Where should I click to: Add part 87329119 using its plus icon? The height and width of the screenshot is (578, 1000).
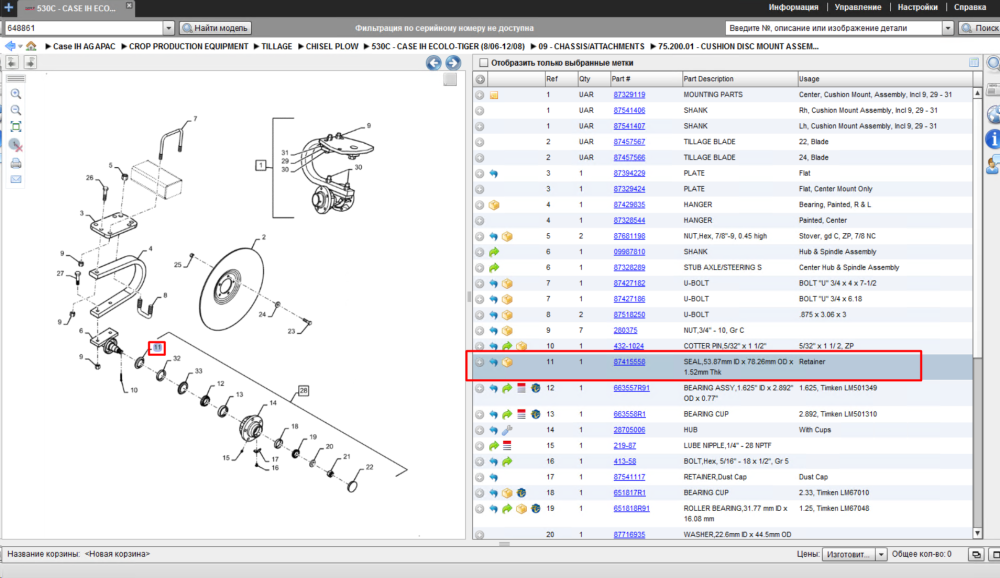pyautogui.click(x=480, y=94)
